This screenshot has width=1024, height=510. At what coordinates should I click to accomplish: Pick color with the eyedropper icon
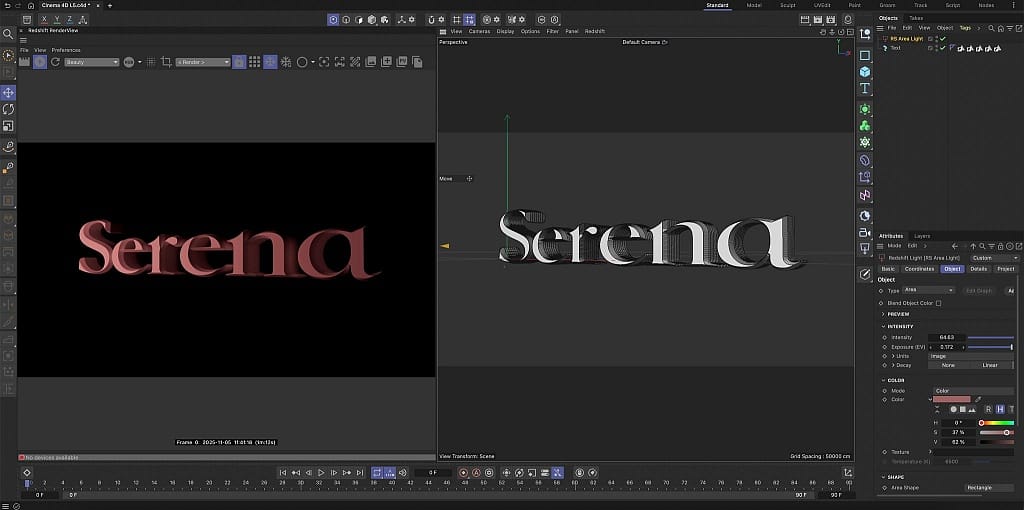(x=979, y=399)
